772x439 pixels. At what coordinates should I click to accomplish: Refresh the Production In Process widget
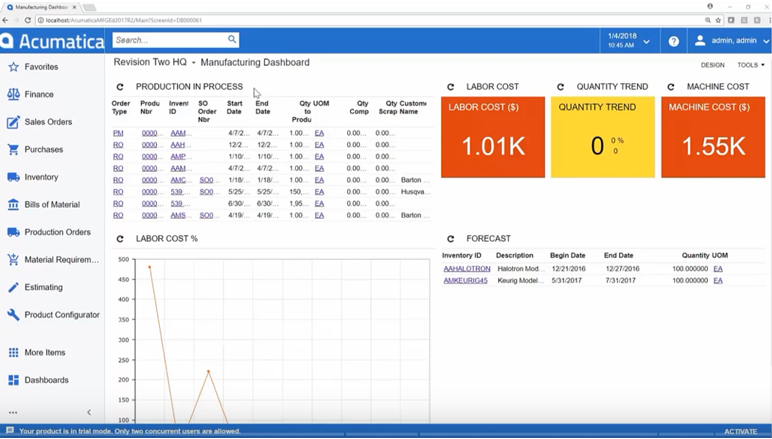[x=120, y=87]
